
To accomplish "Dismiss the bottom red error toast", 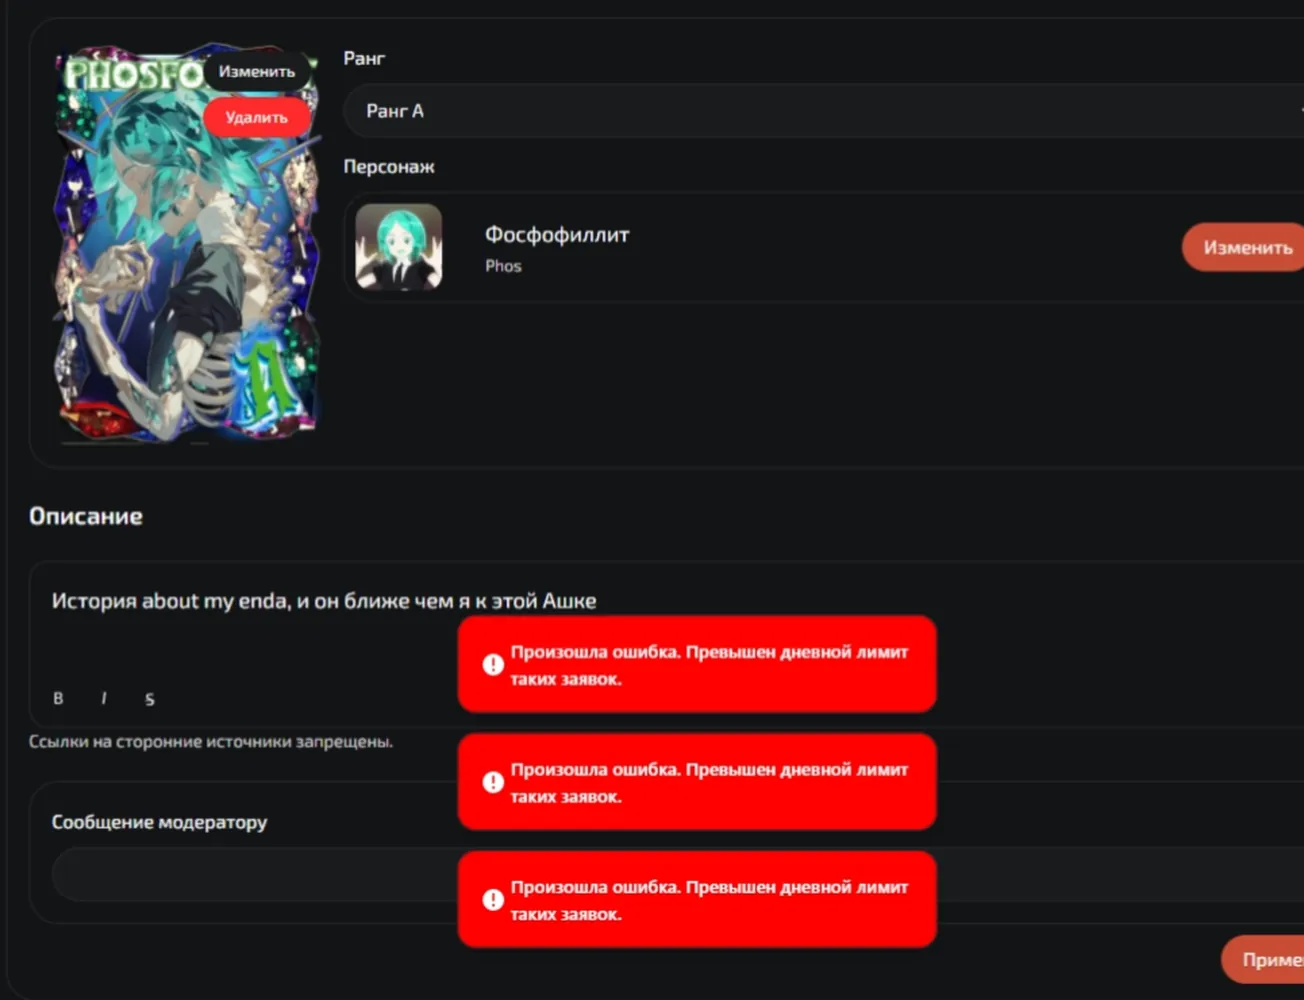I will click(697, 900).
